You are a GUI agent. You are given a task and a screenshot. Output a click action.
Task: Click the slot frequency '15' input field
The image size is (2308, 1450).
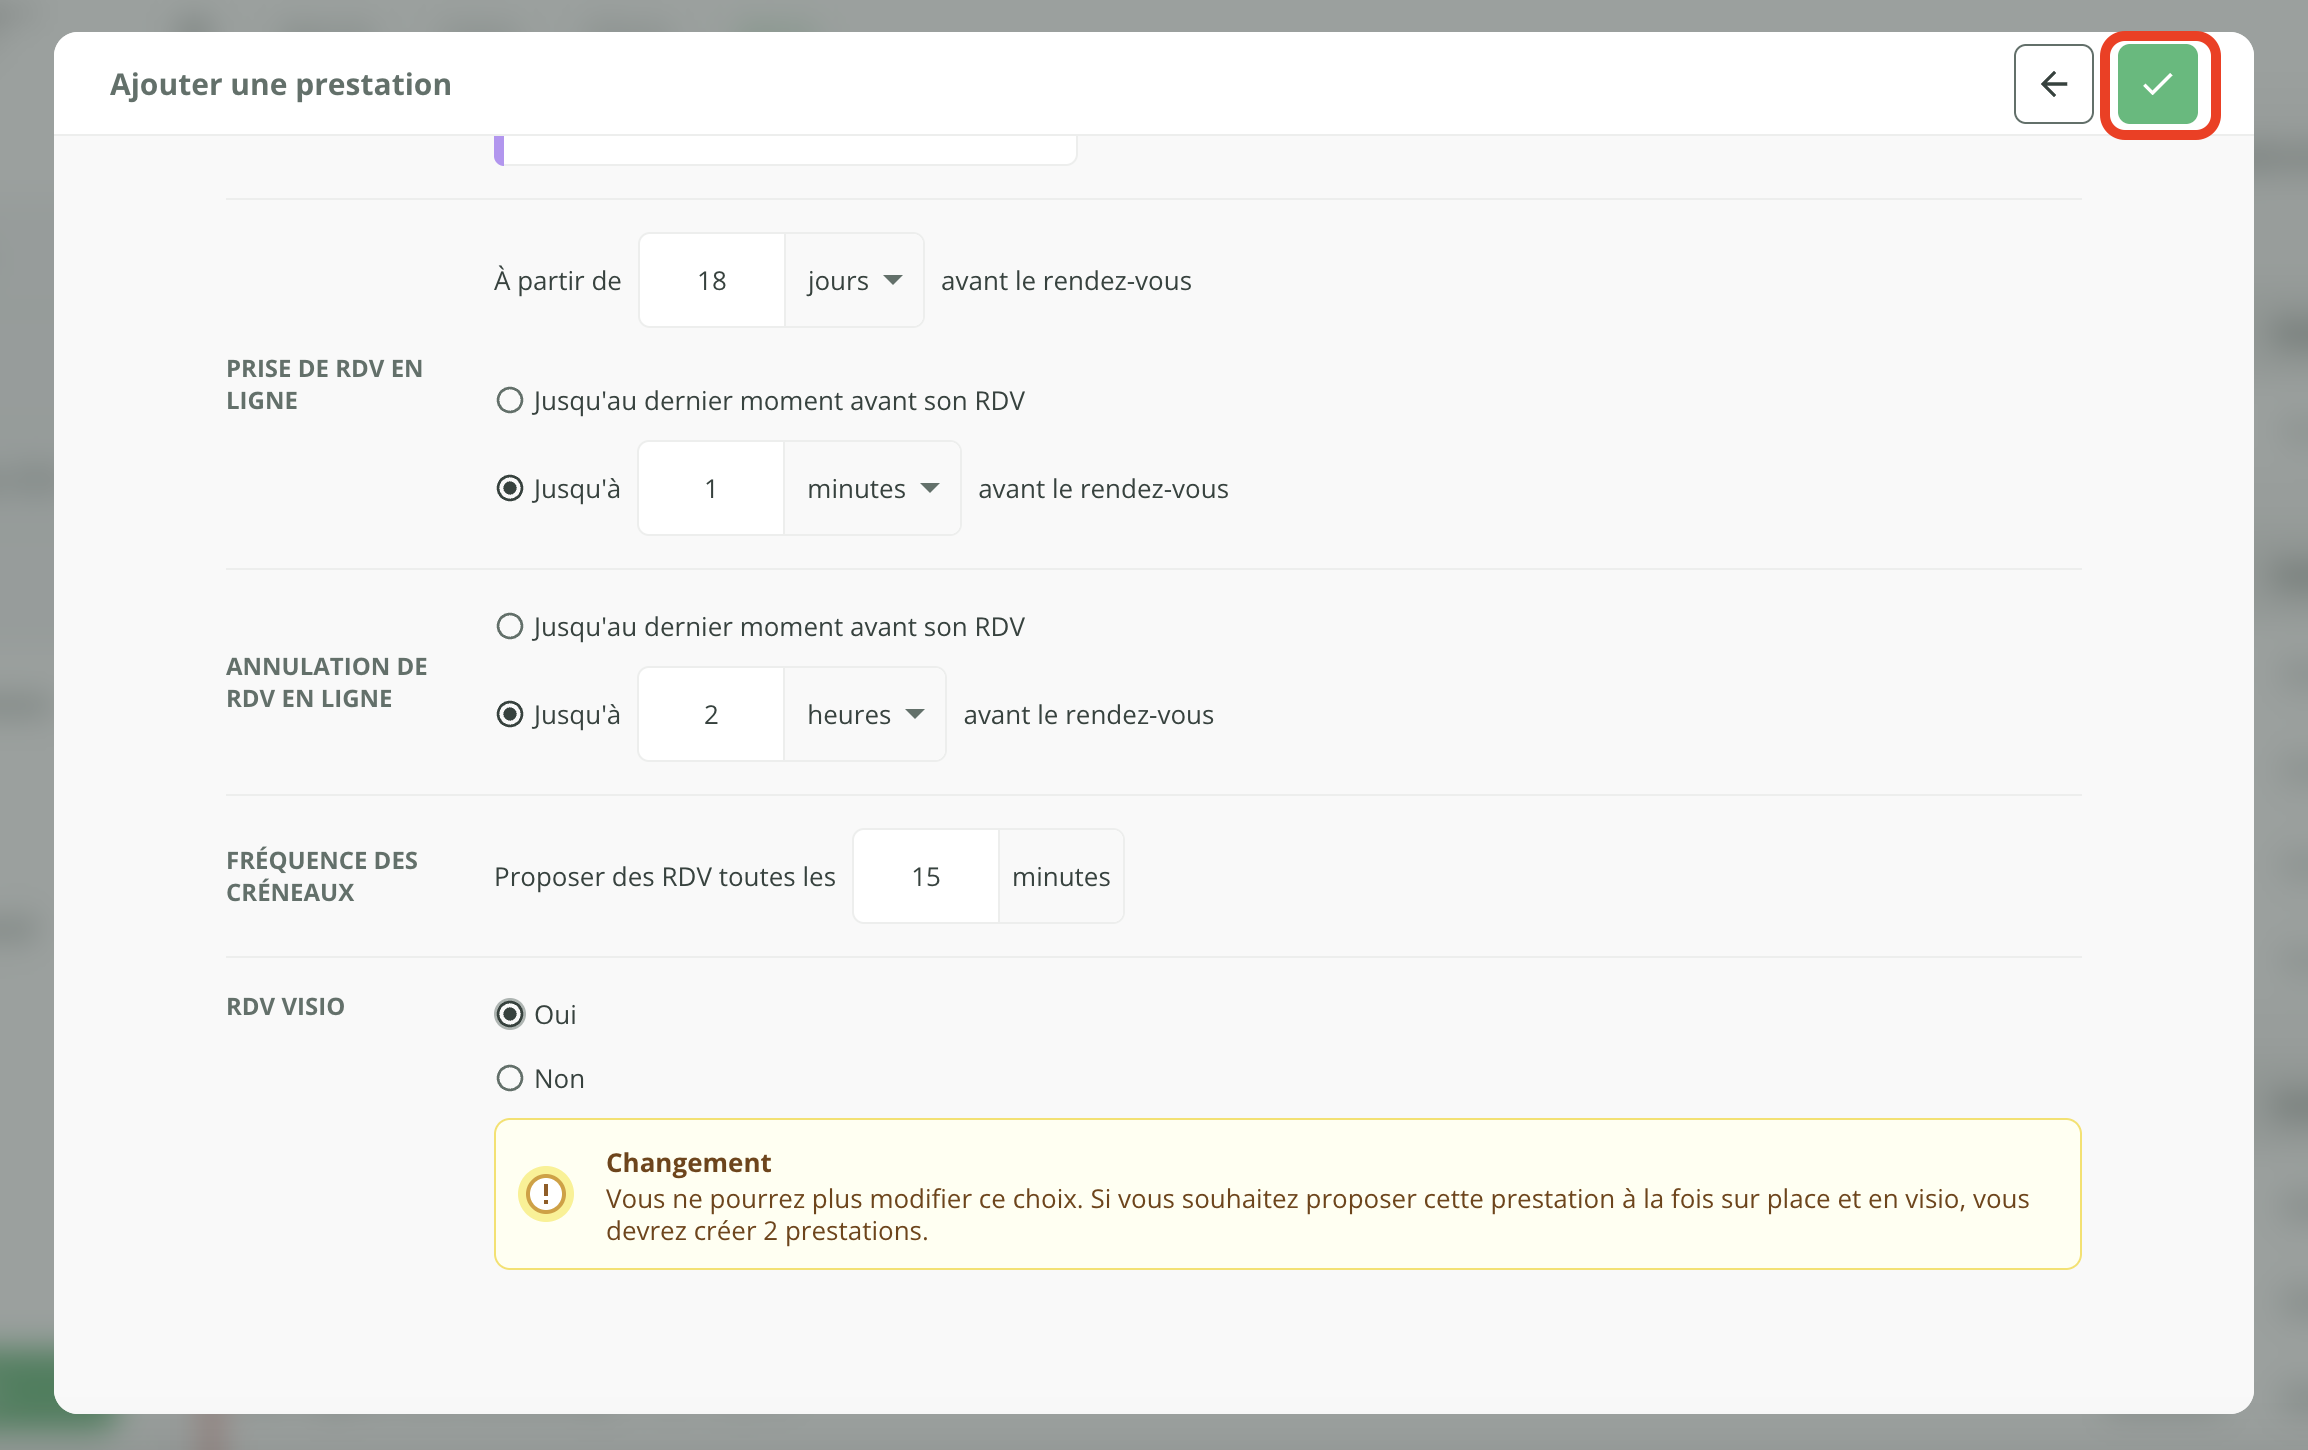click(x=926, y=877)
